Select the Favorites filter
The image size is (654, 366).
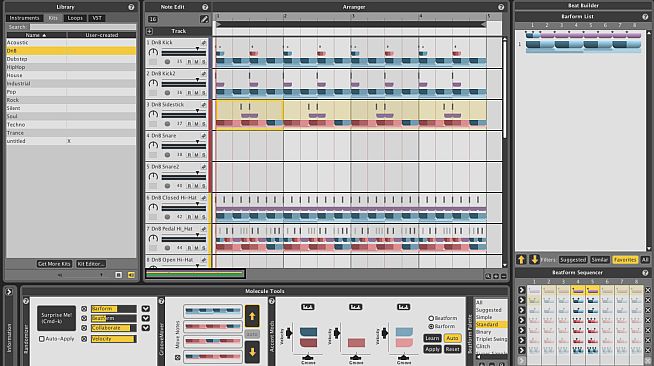coord(625,260)
